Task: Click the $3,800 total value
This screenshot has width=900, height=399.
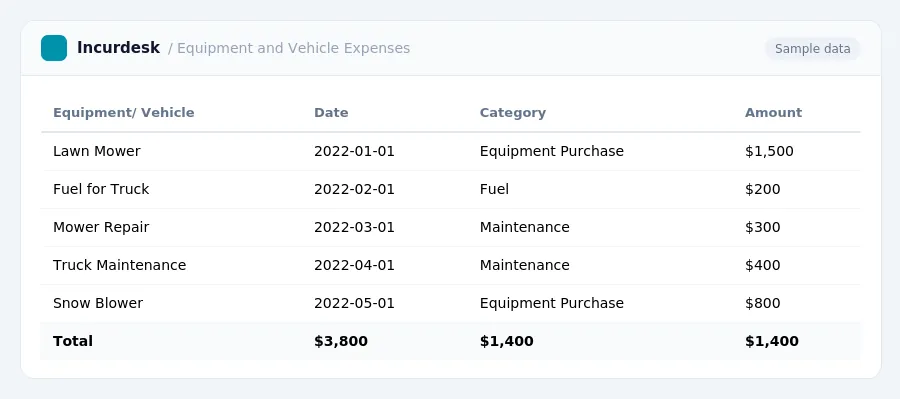Action: [341, 341]
